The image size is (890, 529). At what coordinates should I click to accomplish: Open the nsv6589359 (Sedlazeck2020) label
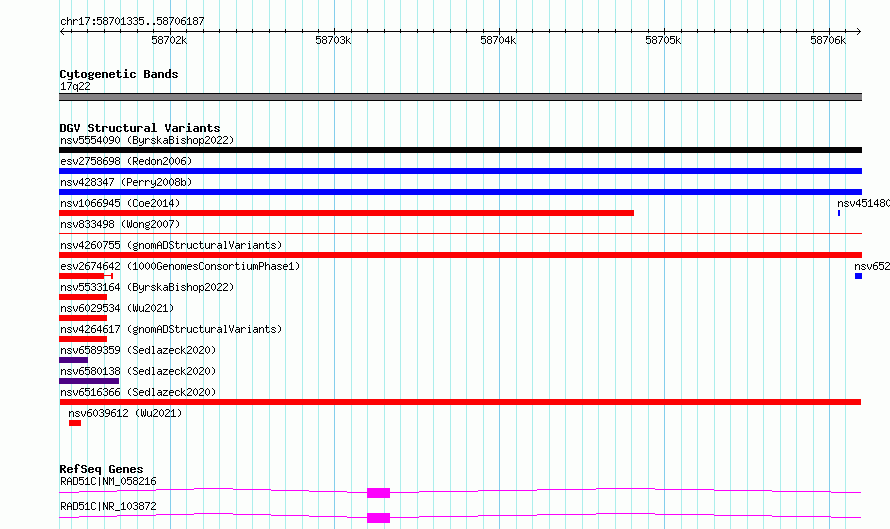(138, 350)
